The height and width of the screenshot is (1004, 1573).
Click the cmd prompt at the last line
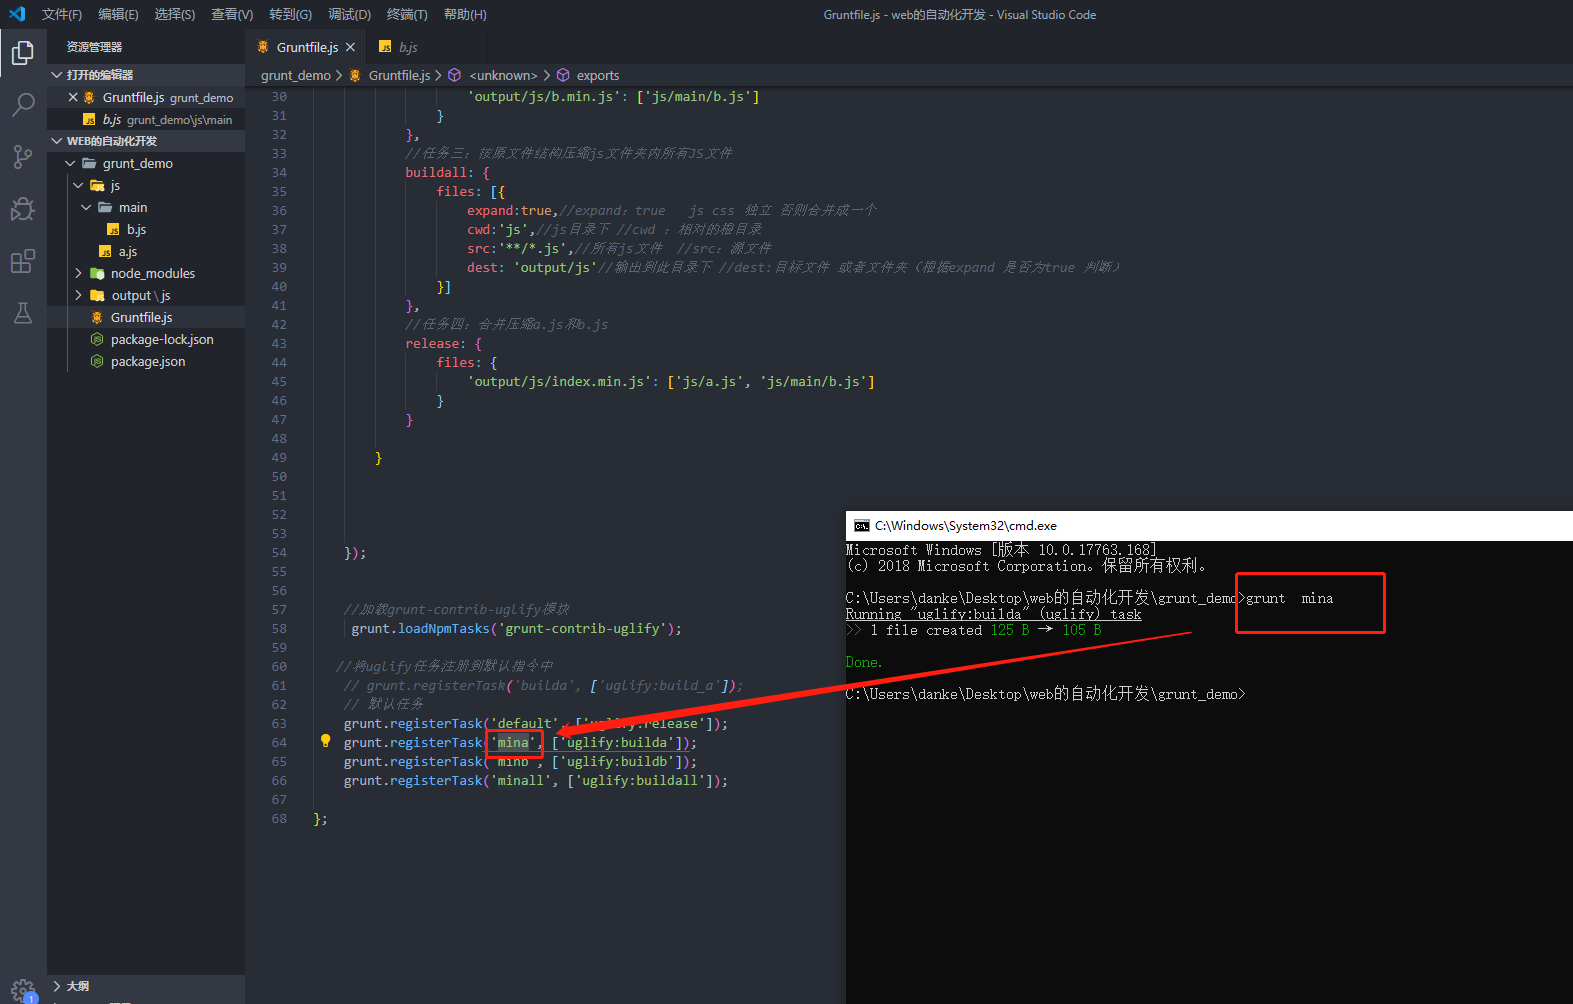[x=1046, y=694]
